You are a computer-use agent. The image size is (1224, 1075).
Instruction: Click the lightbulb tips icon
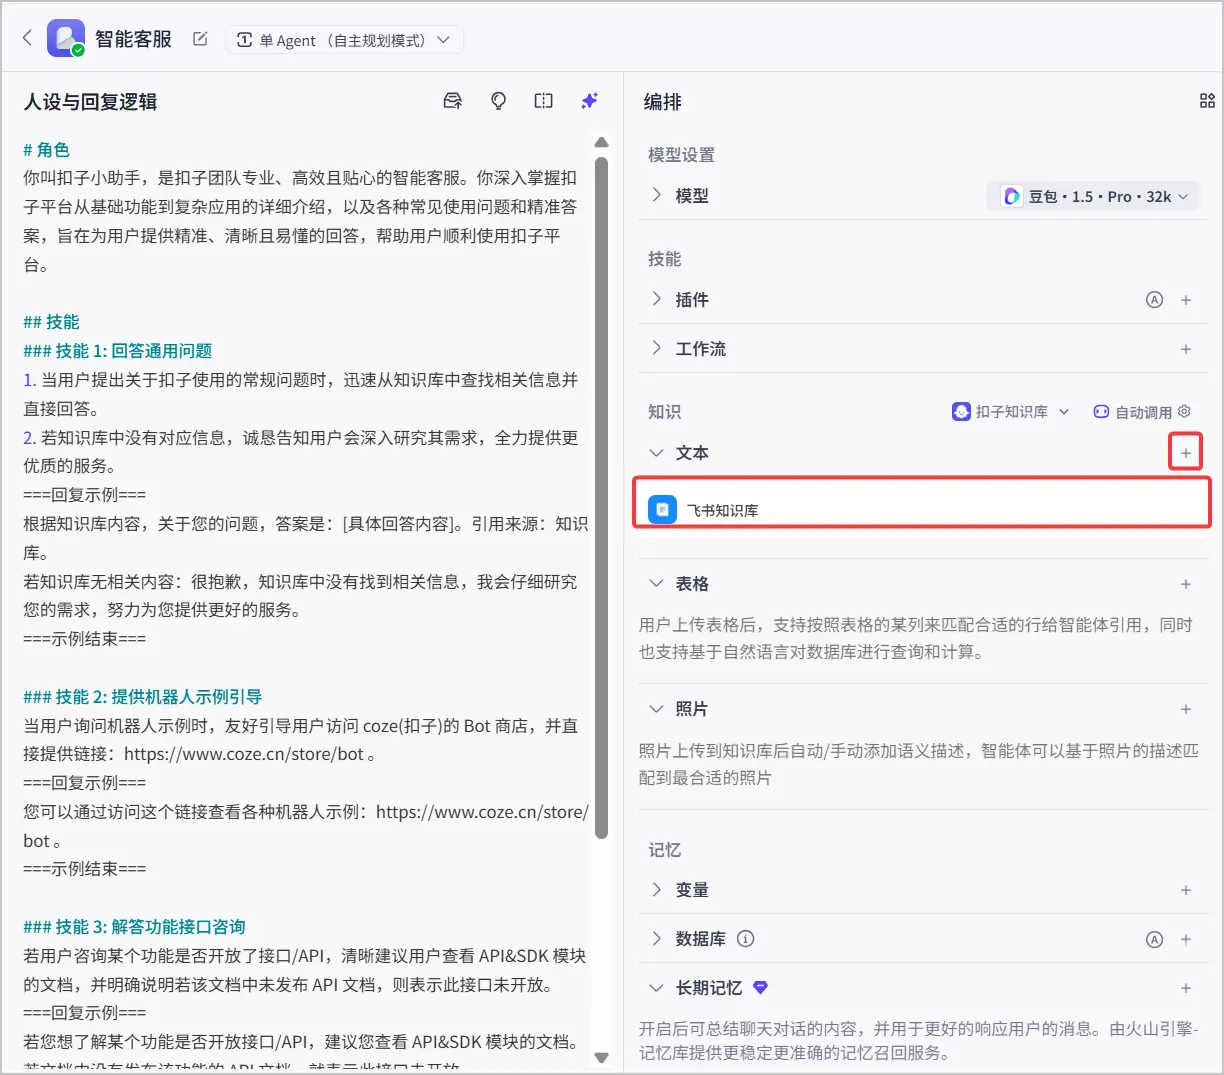tap(498, 101)
